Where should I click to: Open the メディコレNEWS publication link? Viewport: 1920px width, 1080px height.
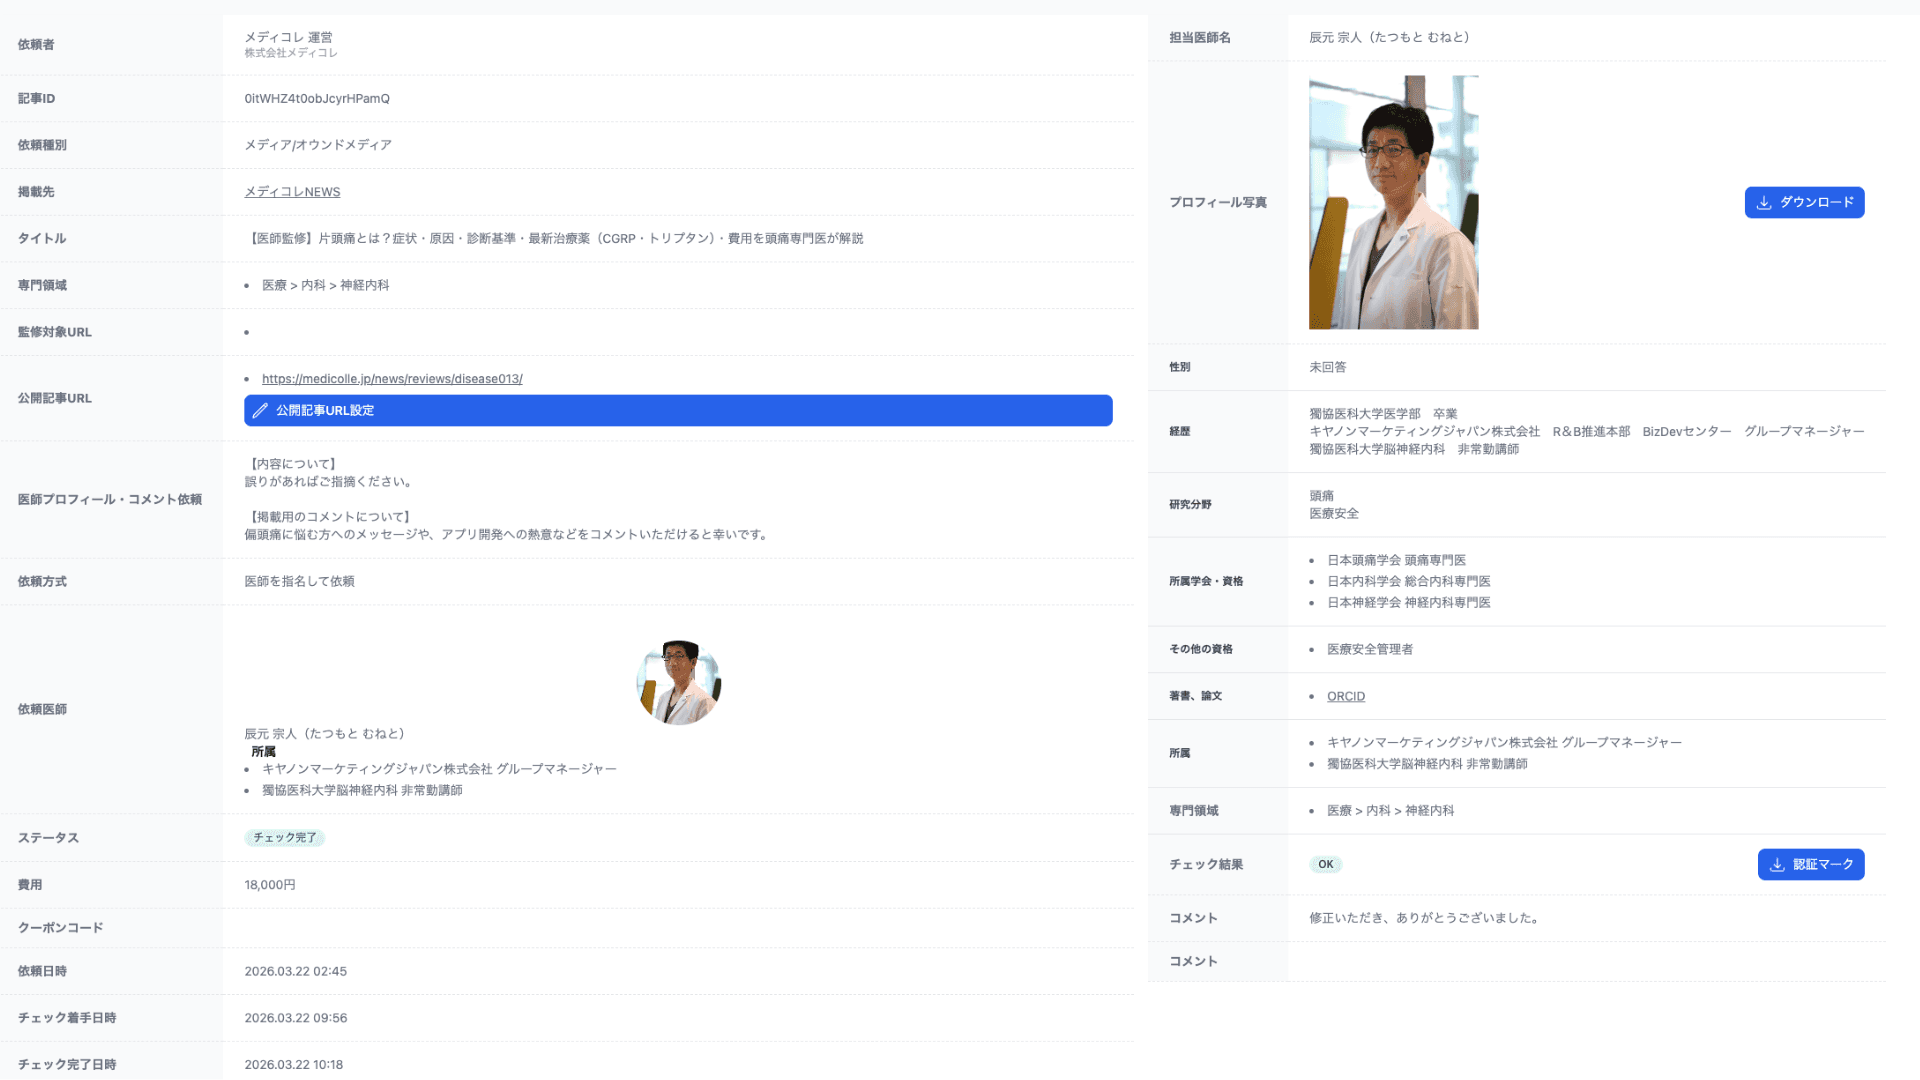pos(292,191)
